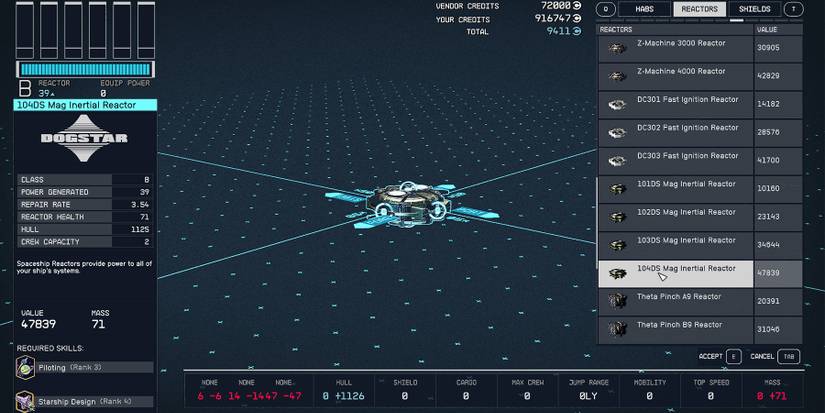The width and height of the screenshot is (825, 413).
Task: Click the T next-category key button
Action: coord(793,9)
